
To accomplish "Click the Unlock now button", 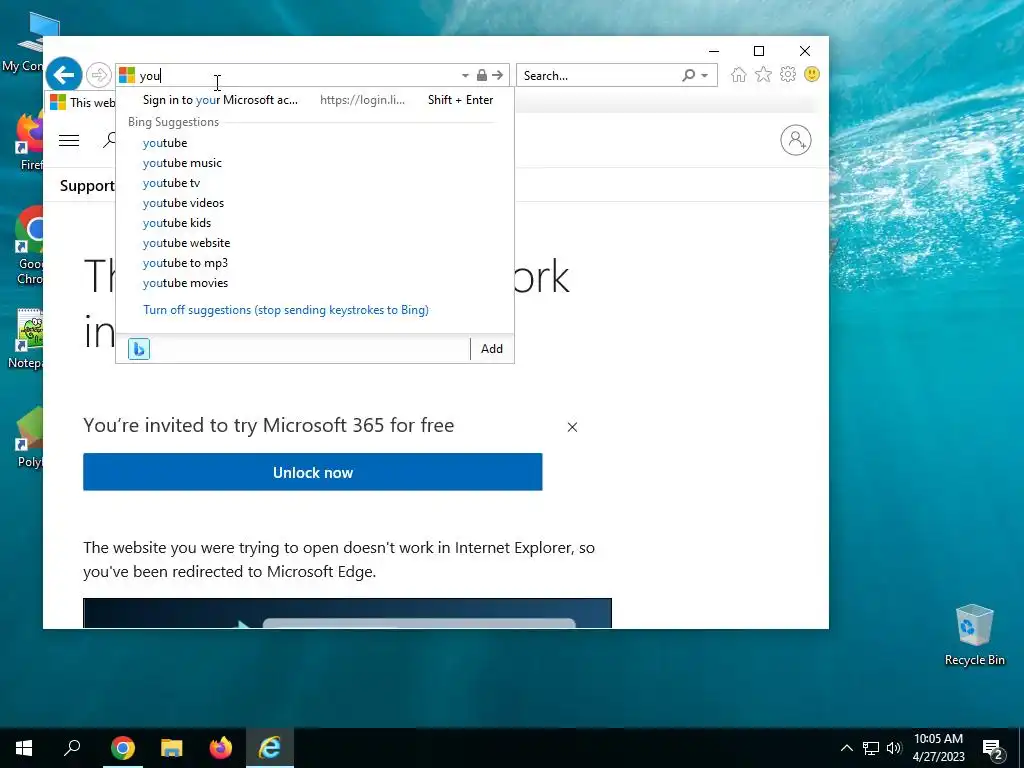I will 313,472.
